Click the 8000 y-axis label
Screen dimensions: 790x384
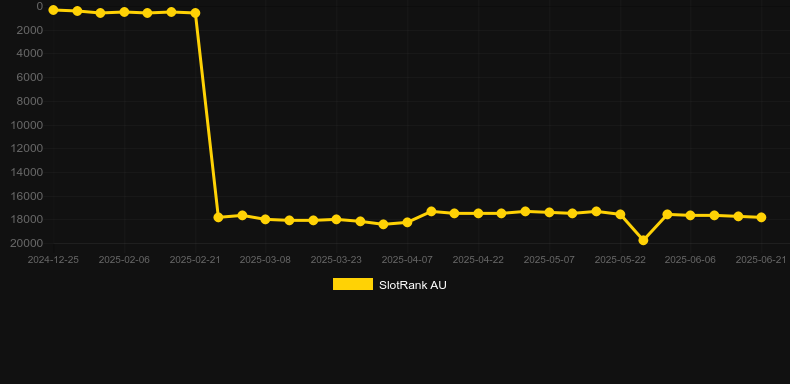31,101
